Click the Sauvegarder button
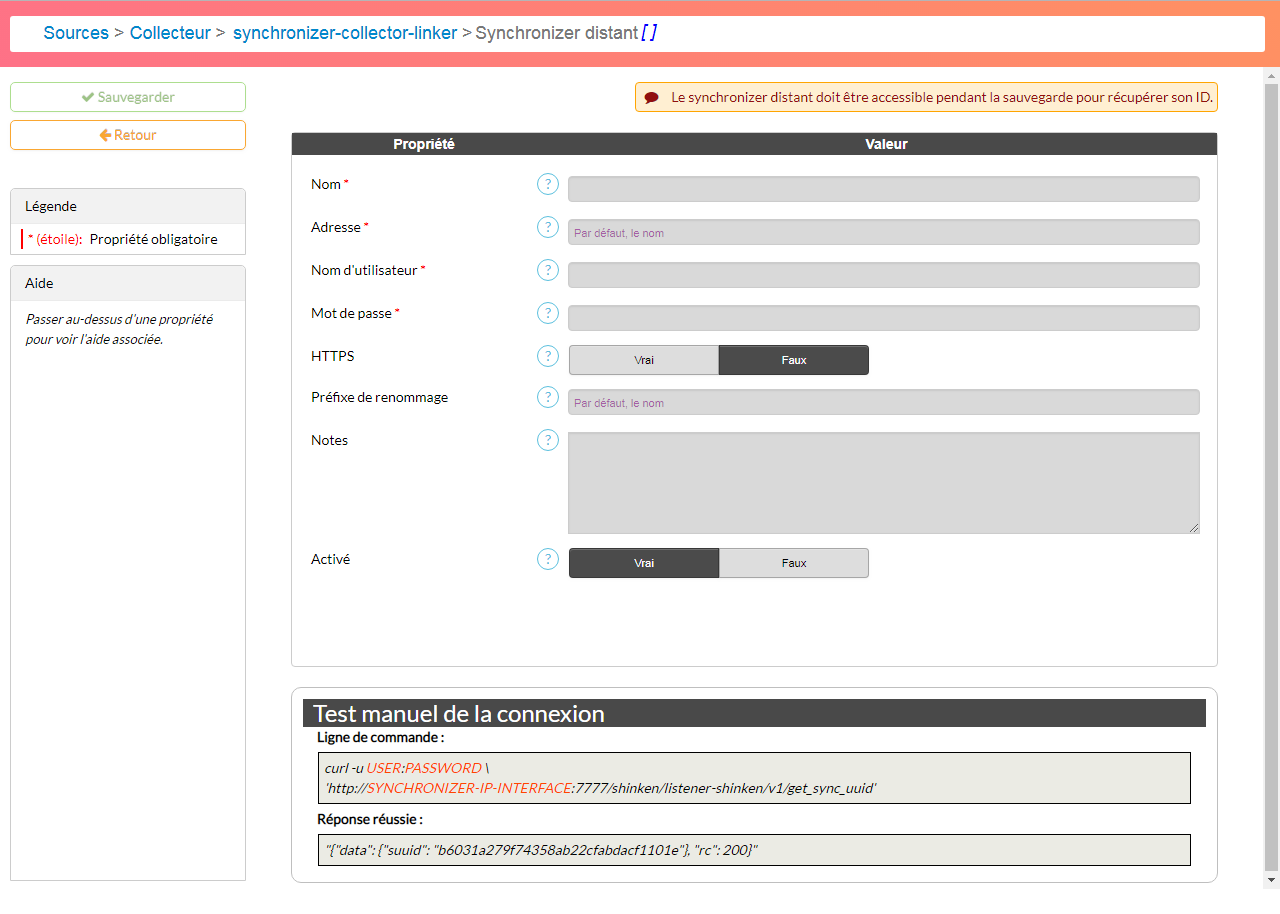 tap(128, 97)
